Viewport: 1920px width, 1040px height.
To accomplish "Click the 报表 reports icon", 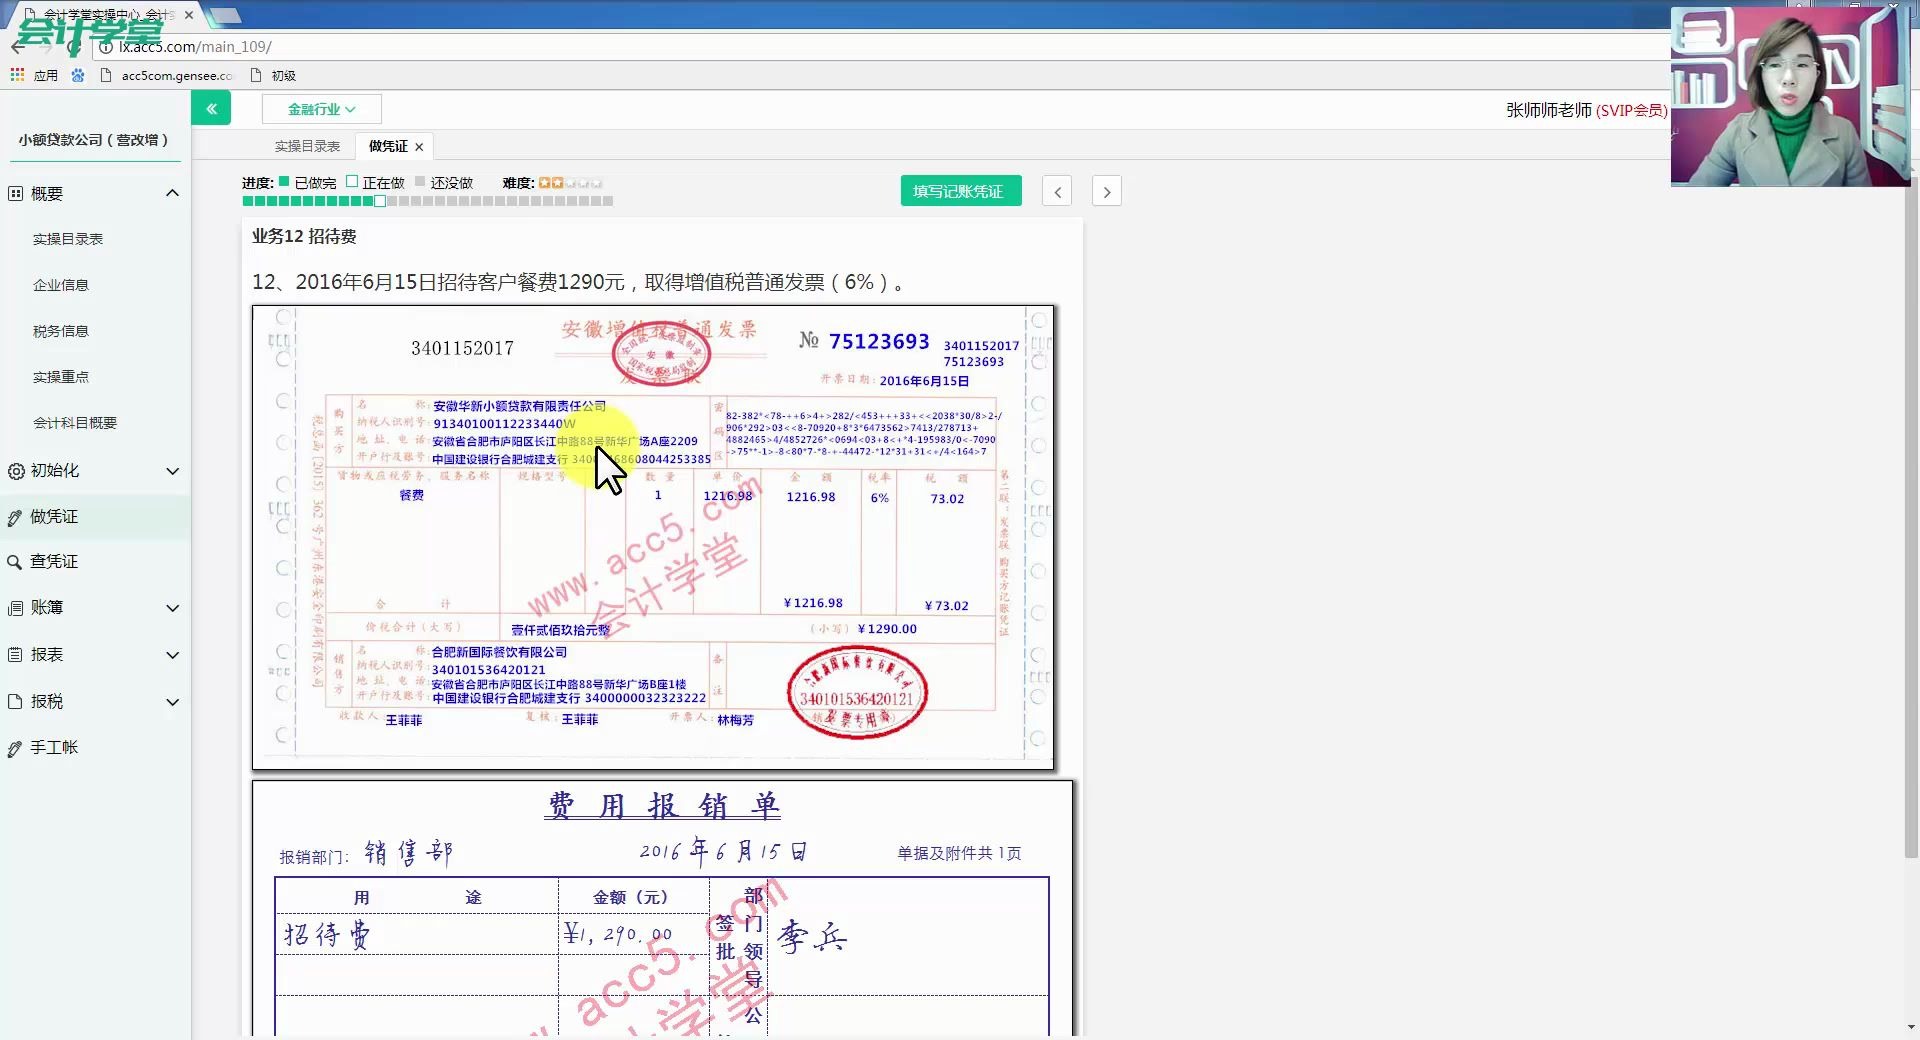I will tap(14, 655).
